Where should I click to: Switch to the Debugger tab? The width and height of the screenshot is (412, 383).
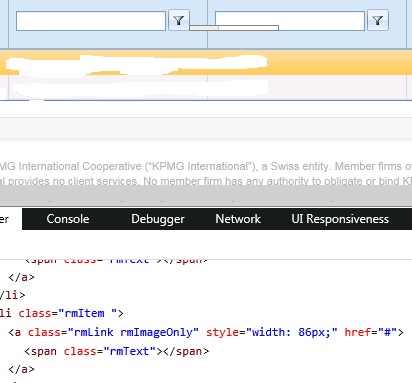click(158, 219)
